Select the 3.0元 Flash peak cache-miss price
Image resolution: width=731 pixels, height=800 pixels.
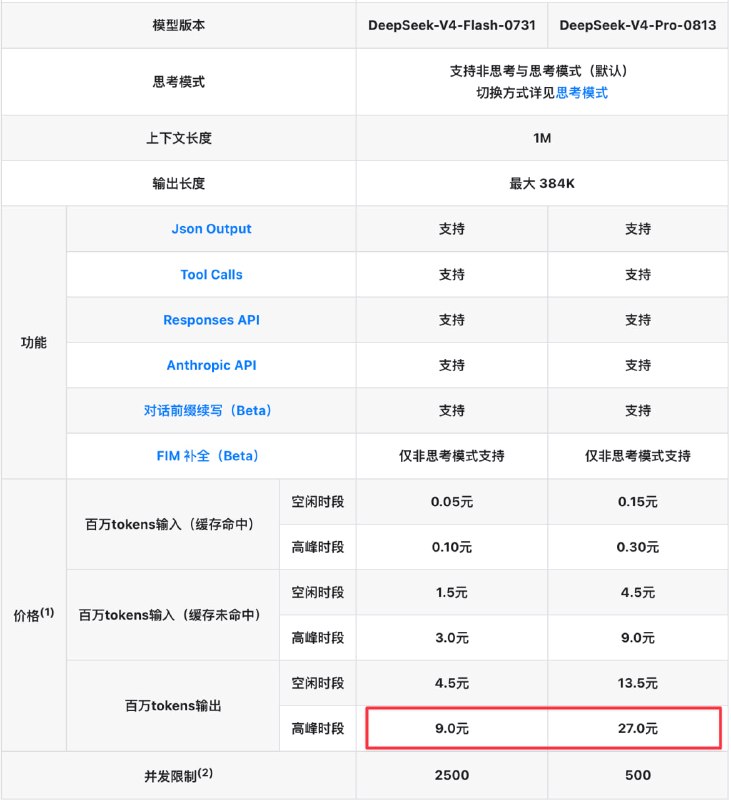[451, 638]
